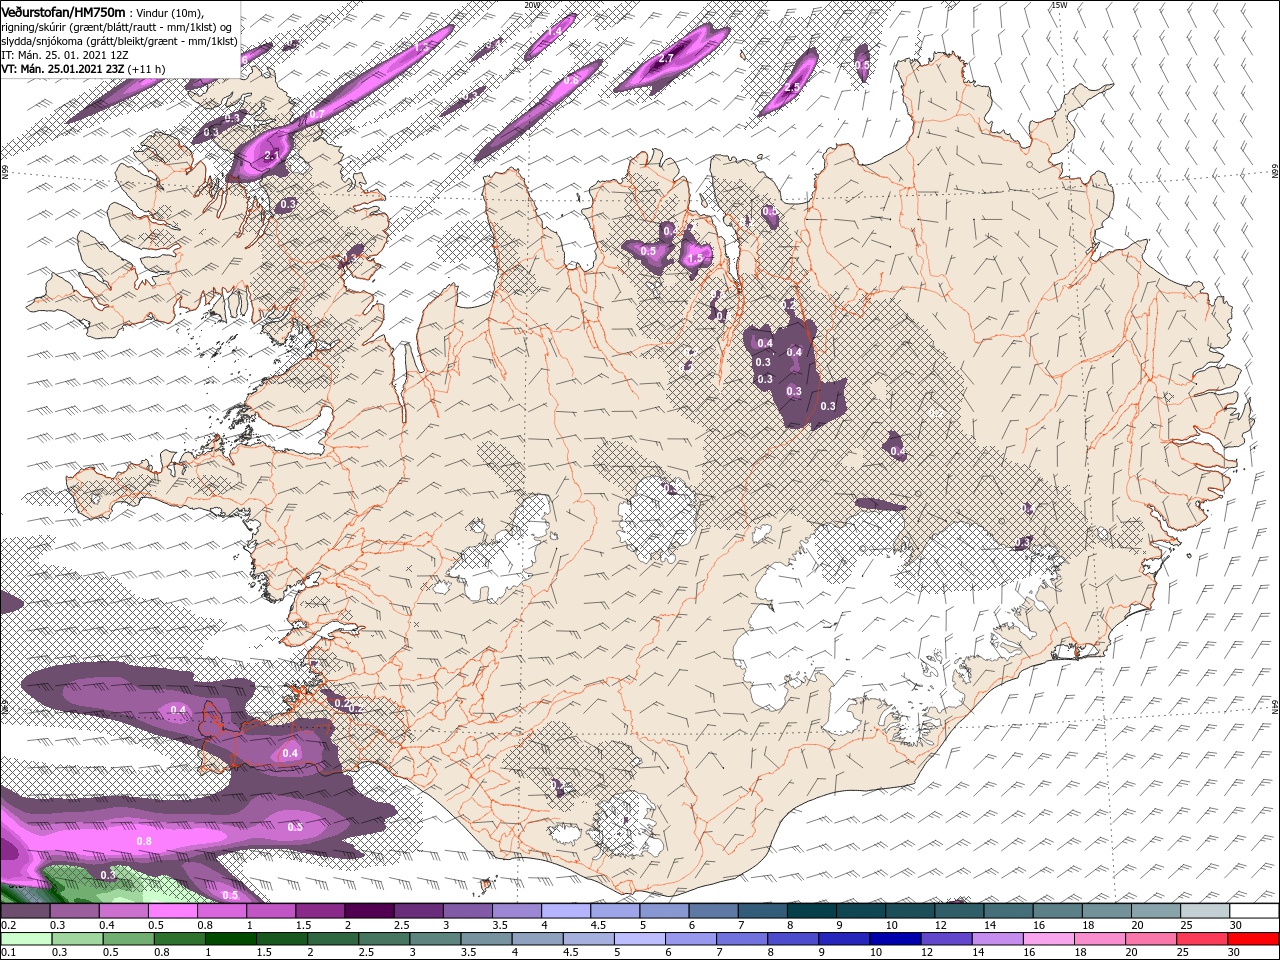
Task: Click the bright pink 0.5 snow legend swatch
Action: click(172, 911)
